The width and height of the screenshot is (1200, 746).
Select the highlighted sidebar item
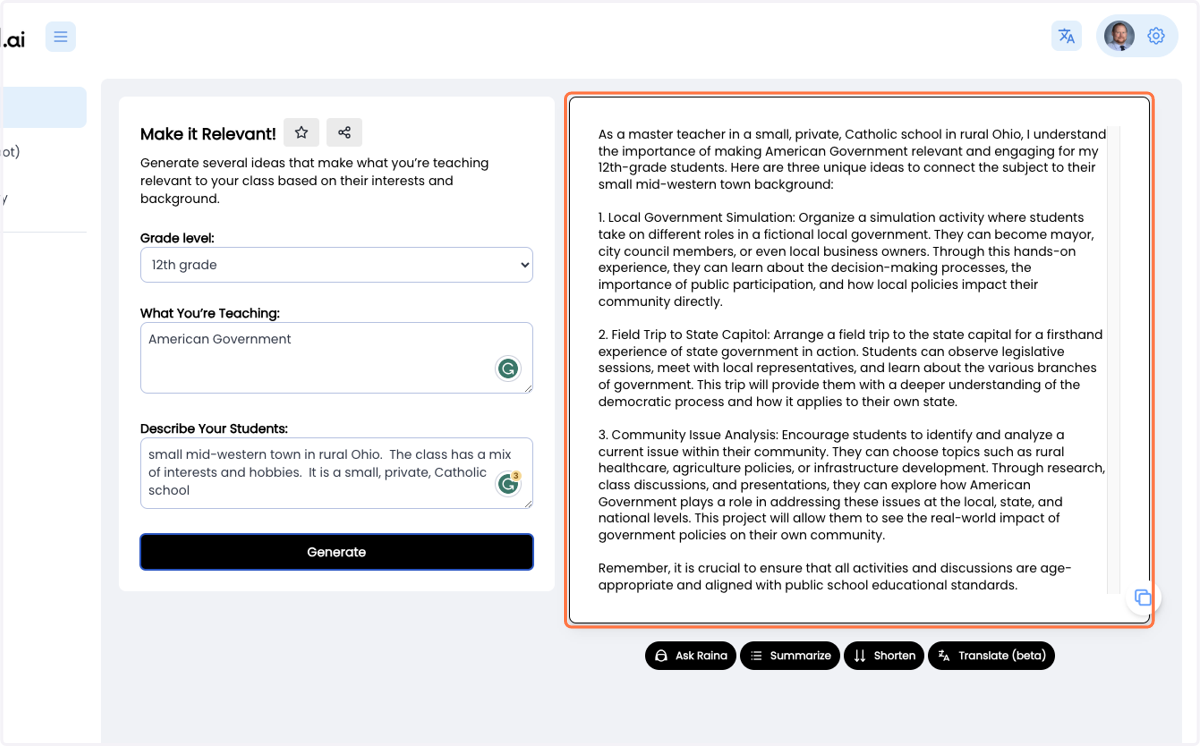coord(43,107)
